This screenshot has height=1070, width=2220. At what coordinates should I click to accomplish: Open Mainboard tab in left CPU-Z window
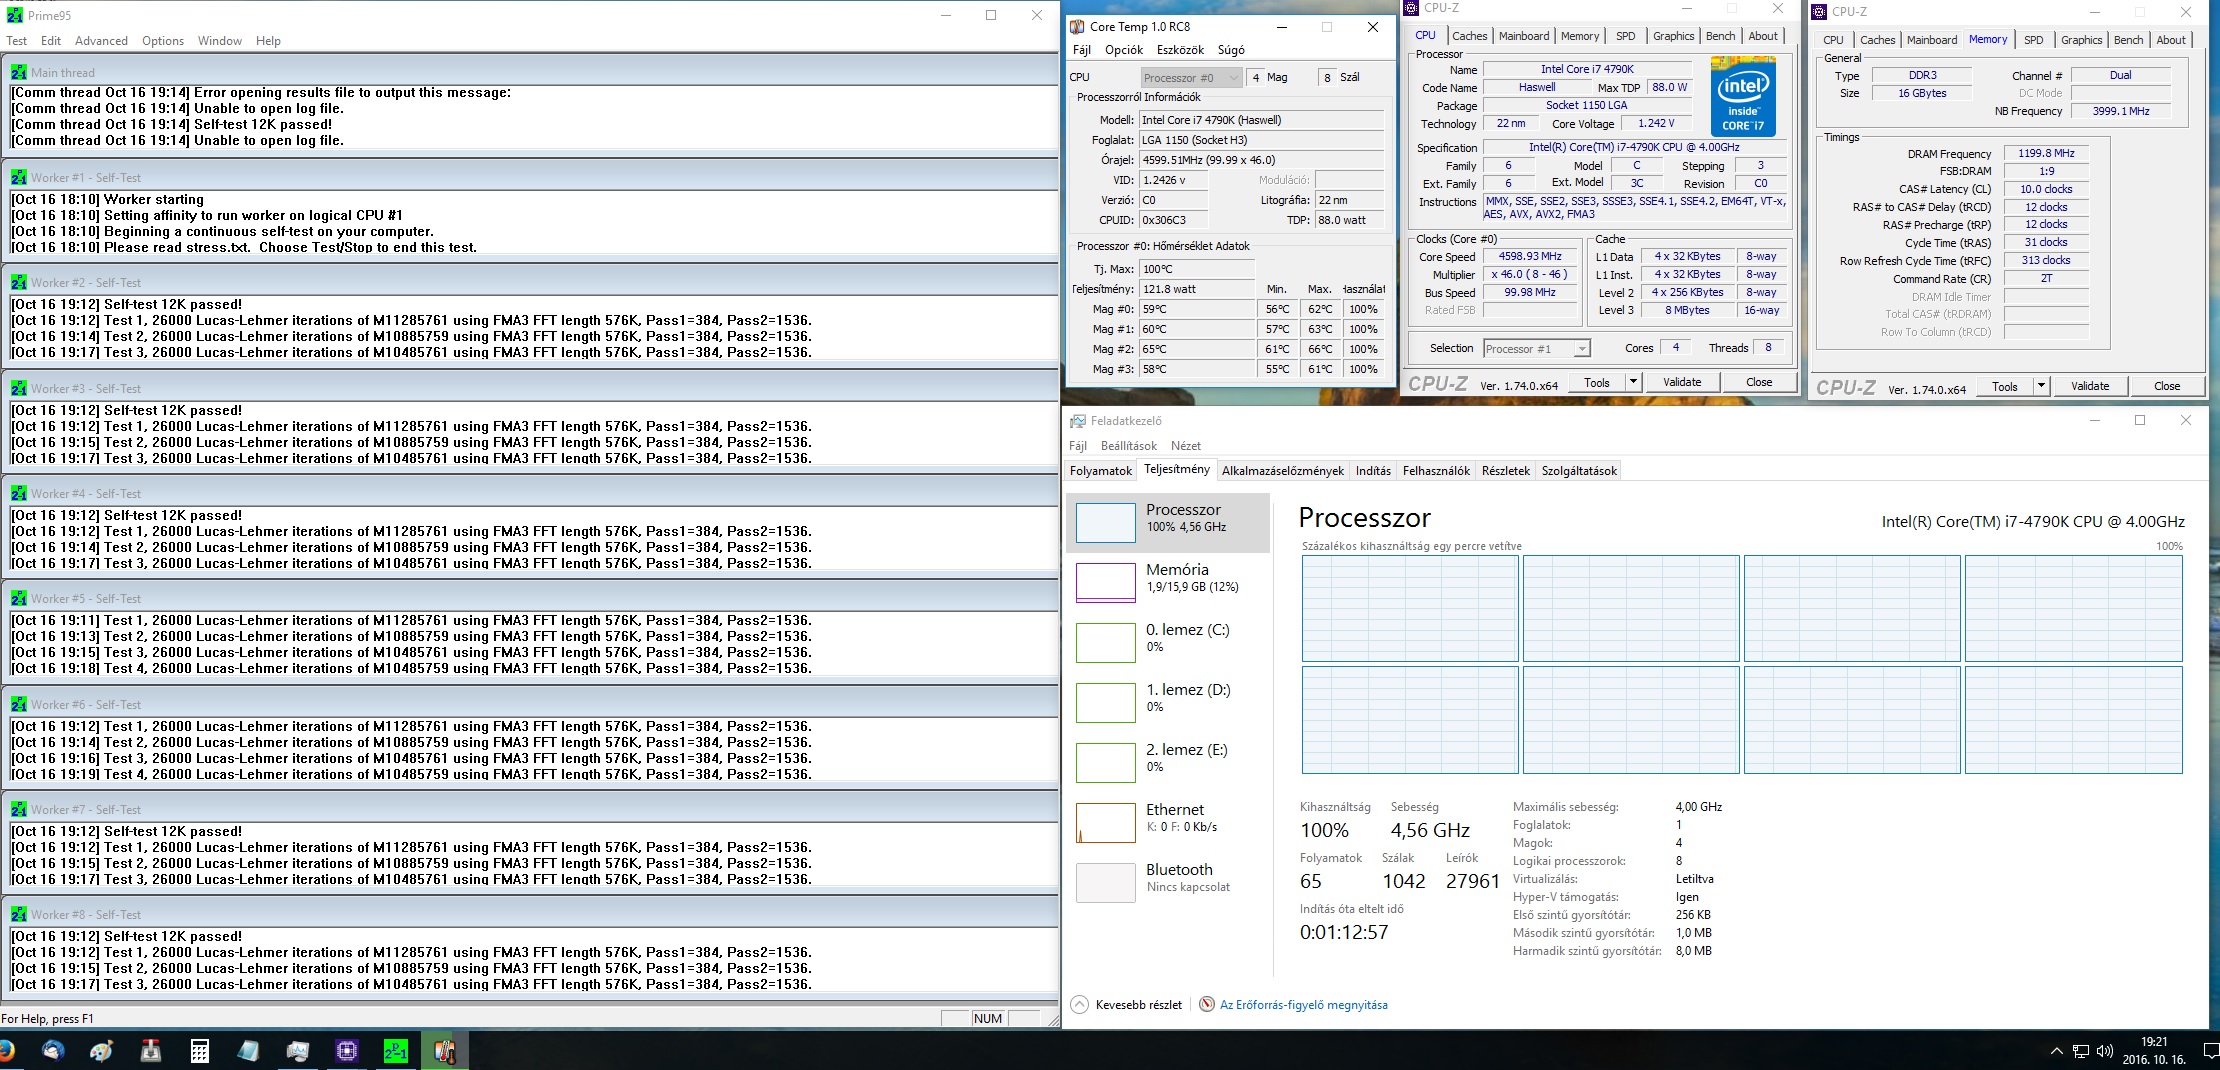[x=1524, y=36]
